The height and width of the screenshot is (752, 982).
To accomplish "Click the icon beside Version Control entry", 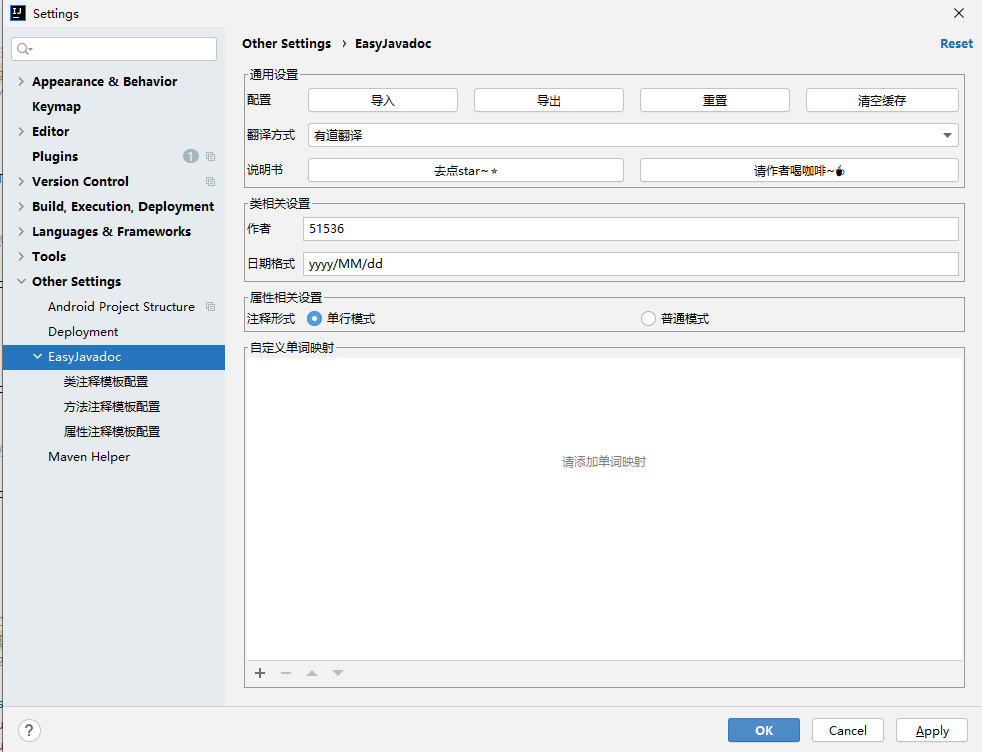I will (x=210, y=181).
